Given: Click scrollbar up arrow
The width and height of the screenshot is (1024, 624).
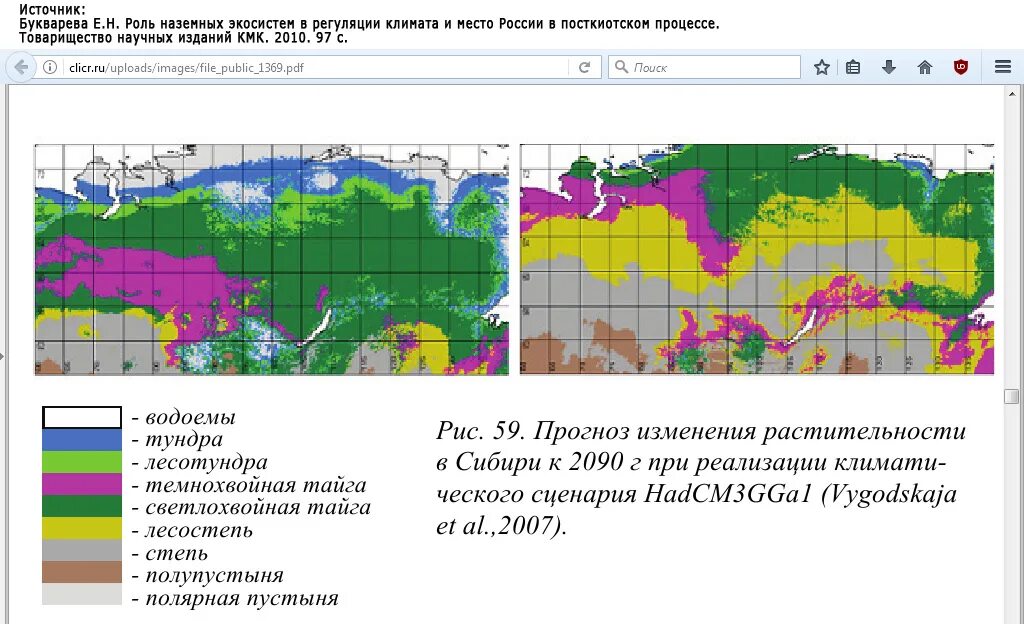Looking at the screenshot, I should [1012, 93].
